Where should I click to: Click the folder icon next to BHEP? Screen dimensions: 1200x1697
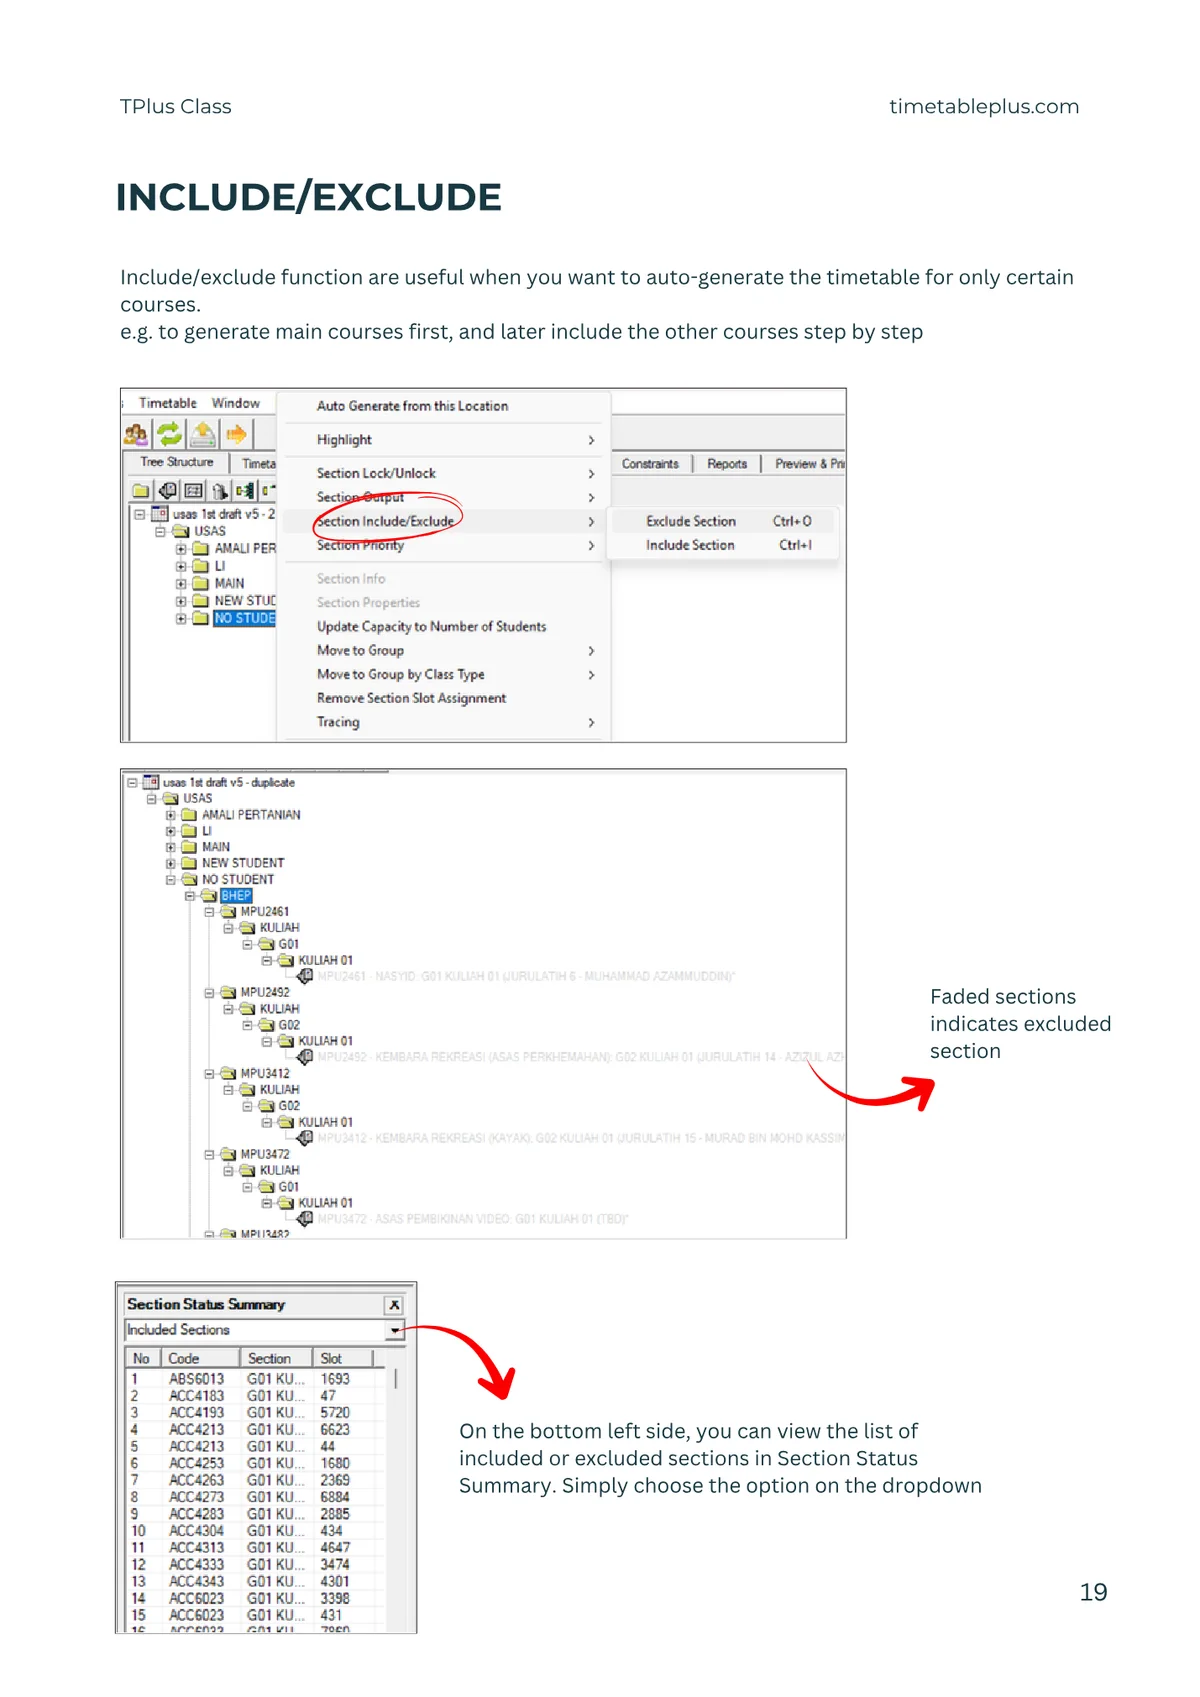[x=209, y=895]
